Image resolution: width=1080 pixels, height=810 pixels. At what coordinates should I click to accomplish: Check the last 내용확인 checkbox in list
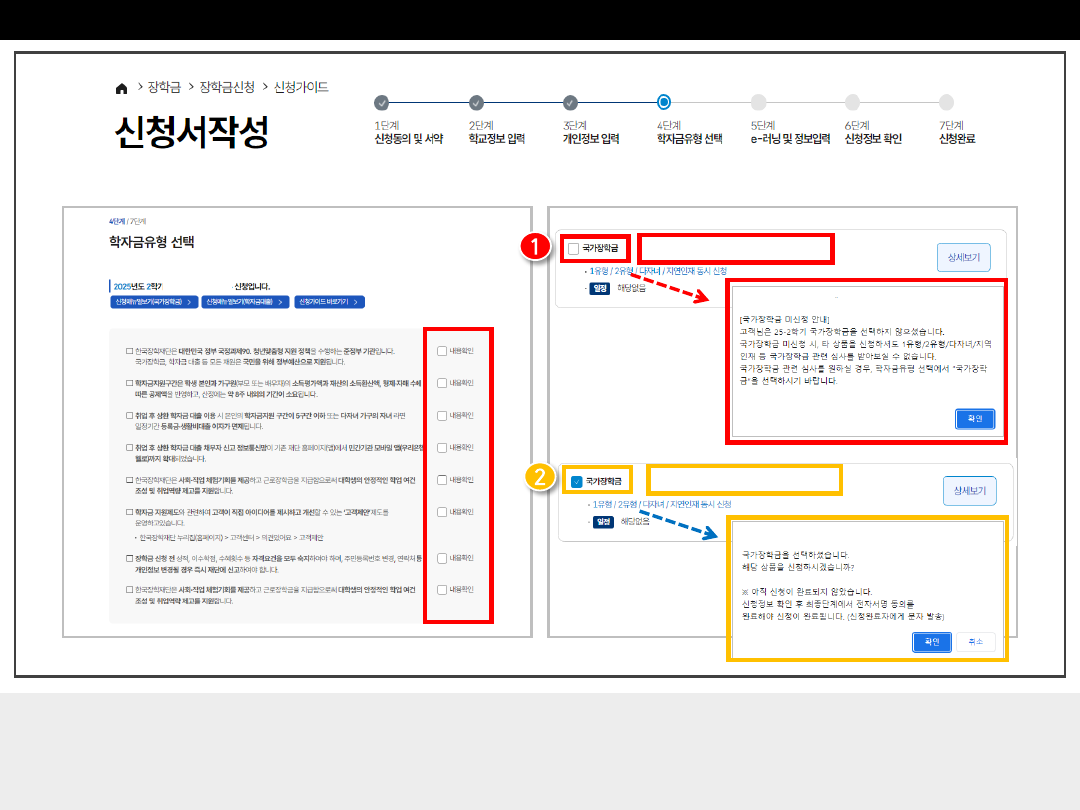442,590
